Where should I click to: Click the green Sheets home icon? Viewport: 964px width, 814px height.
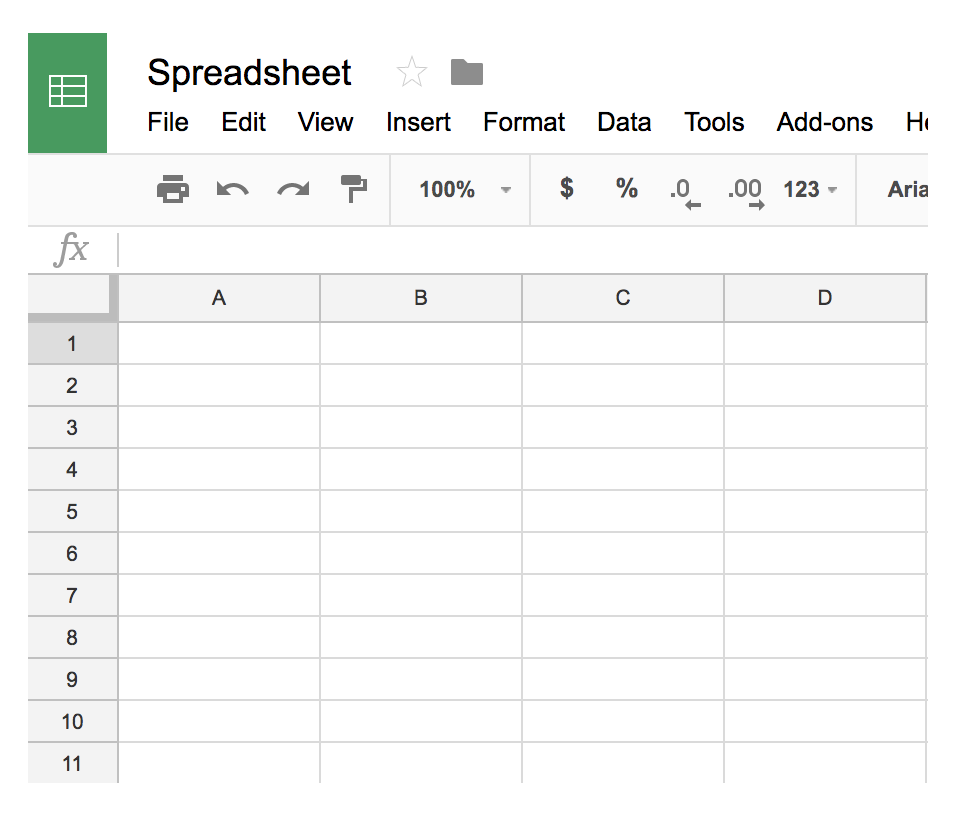point(67,92)
